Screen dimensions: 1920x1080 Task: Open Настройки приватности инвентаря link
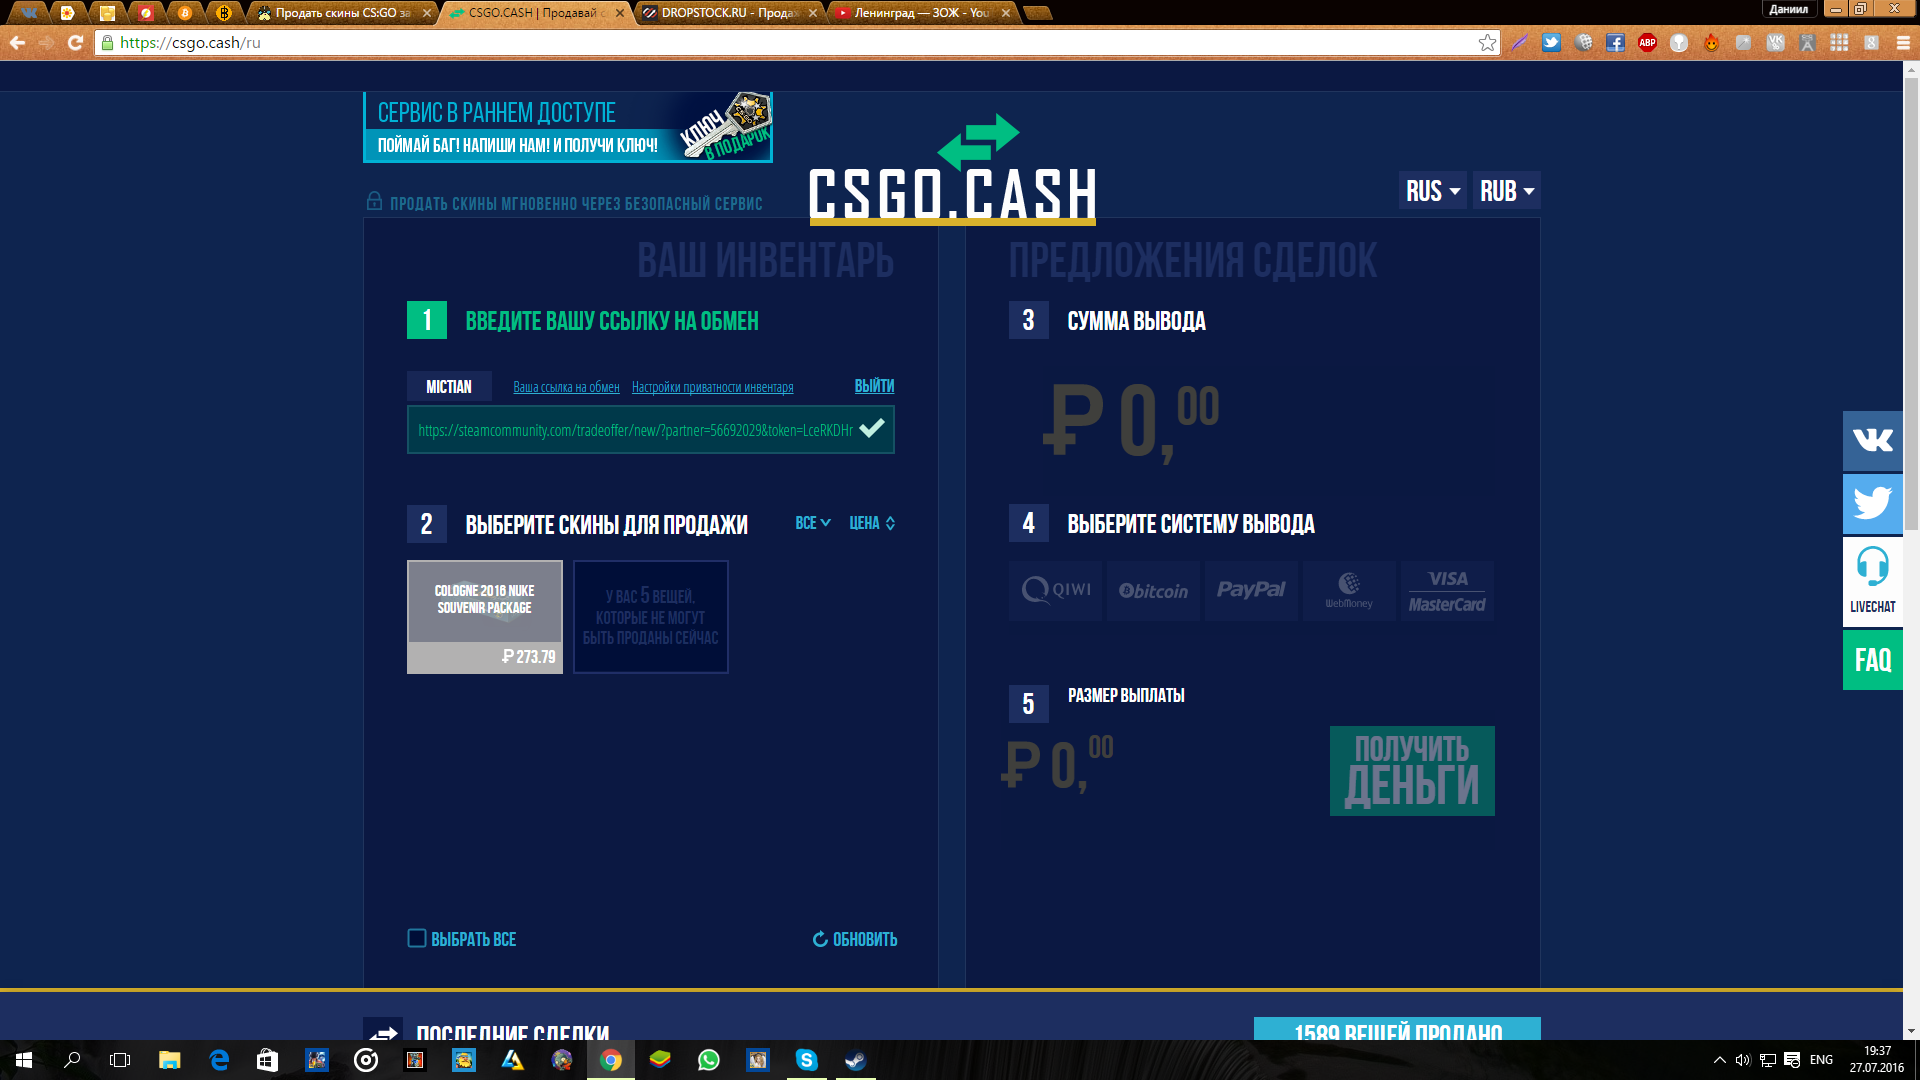(712, 387)
